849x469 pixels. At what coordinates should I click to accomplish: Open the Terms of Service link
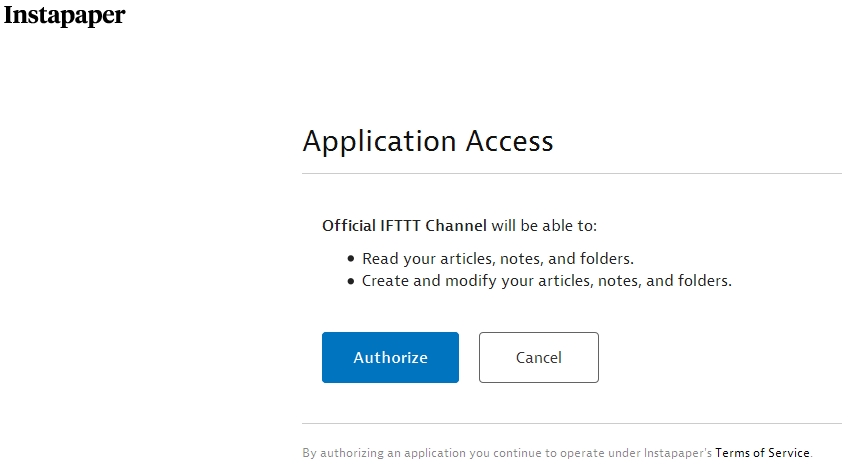tap(762, 453)
